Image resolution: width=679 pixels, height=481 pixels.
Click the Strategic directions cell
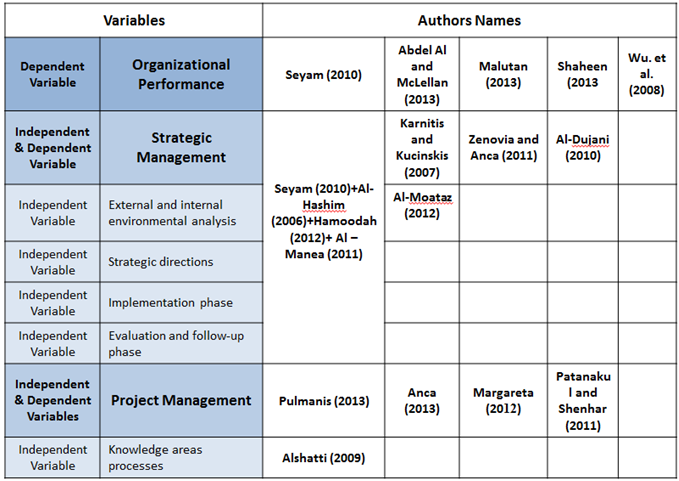tap(181, 262)
